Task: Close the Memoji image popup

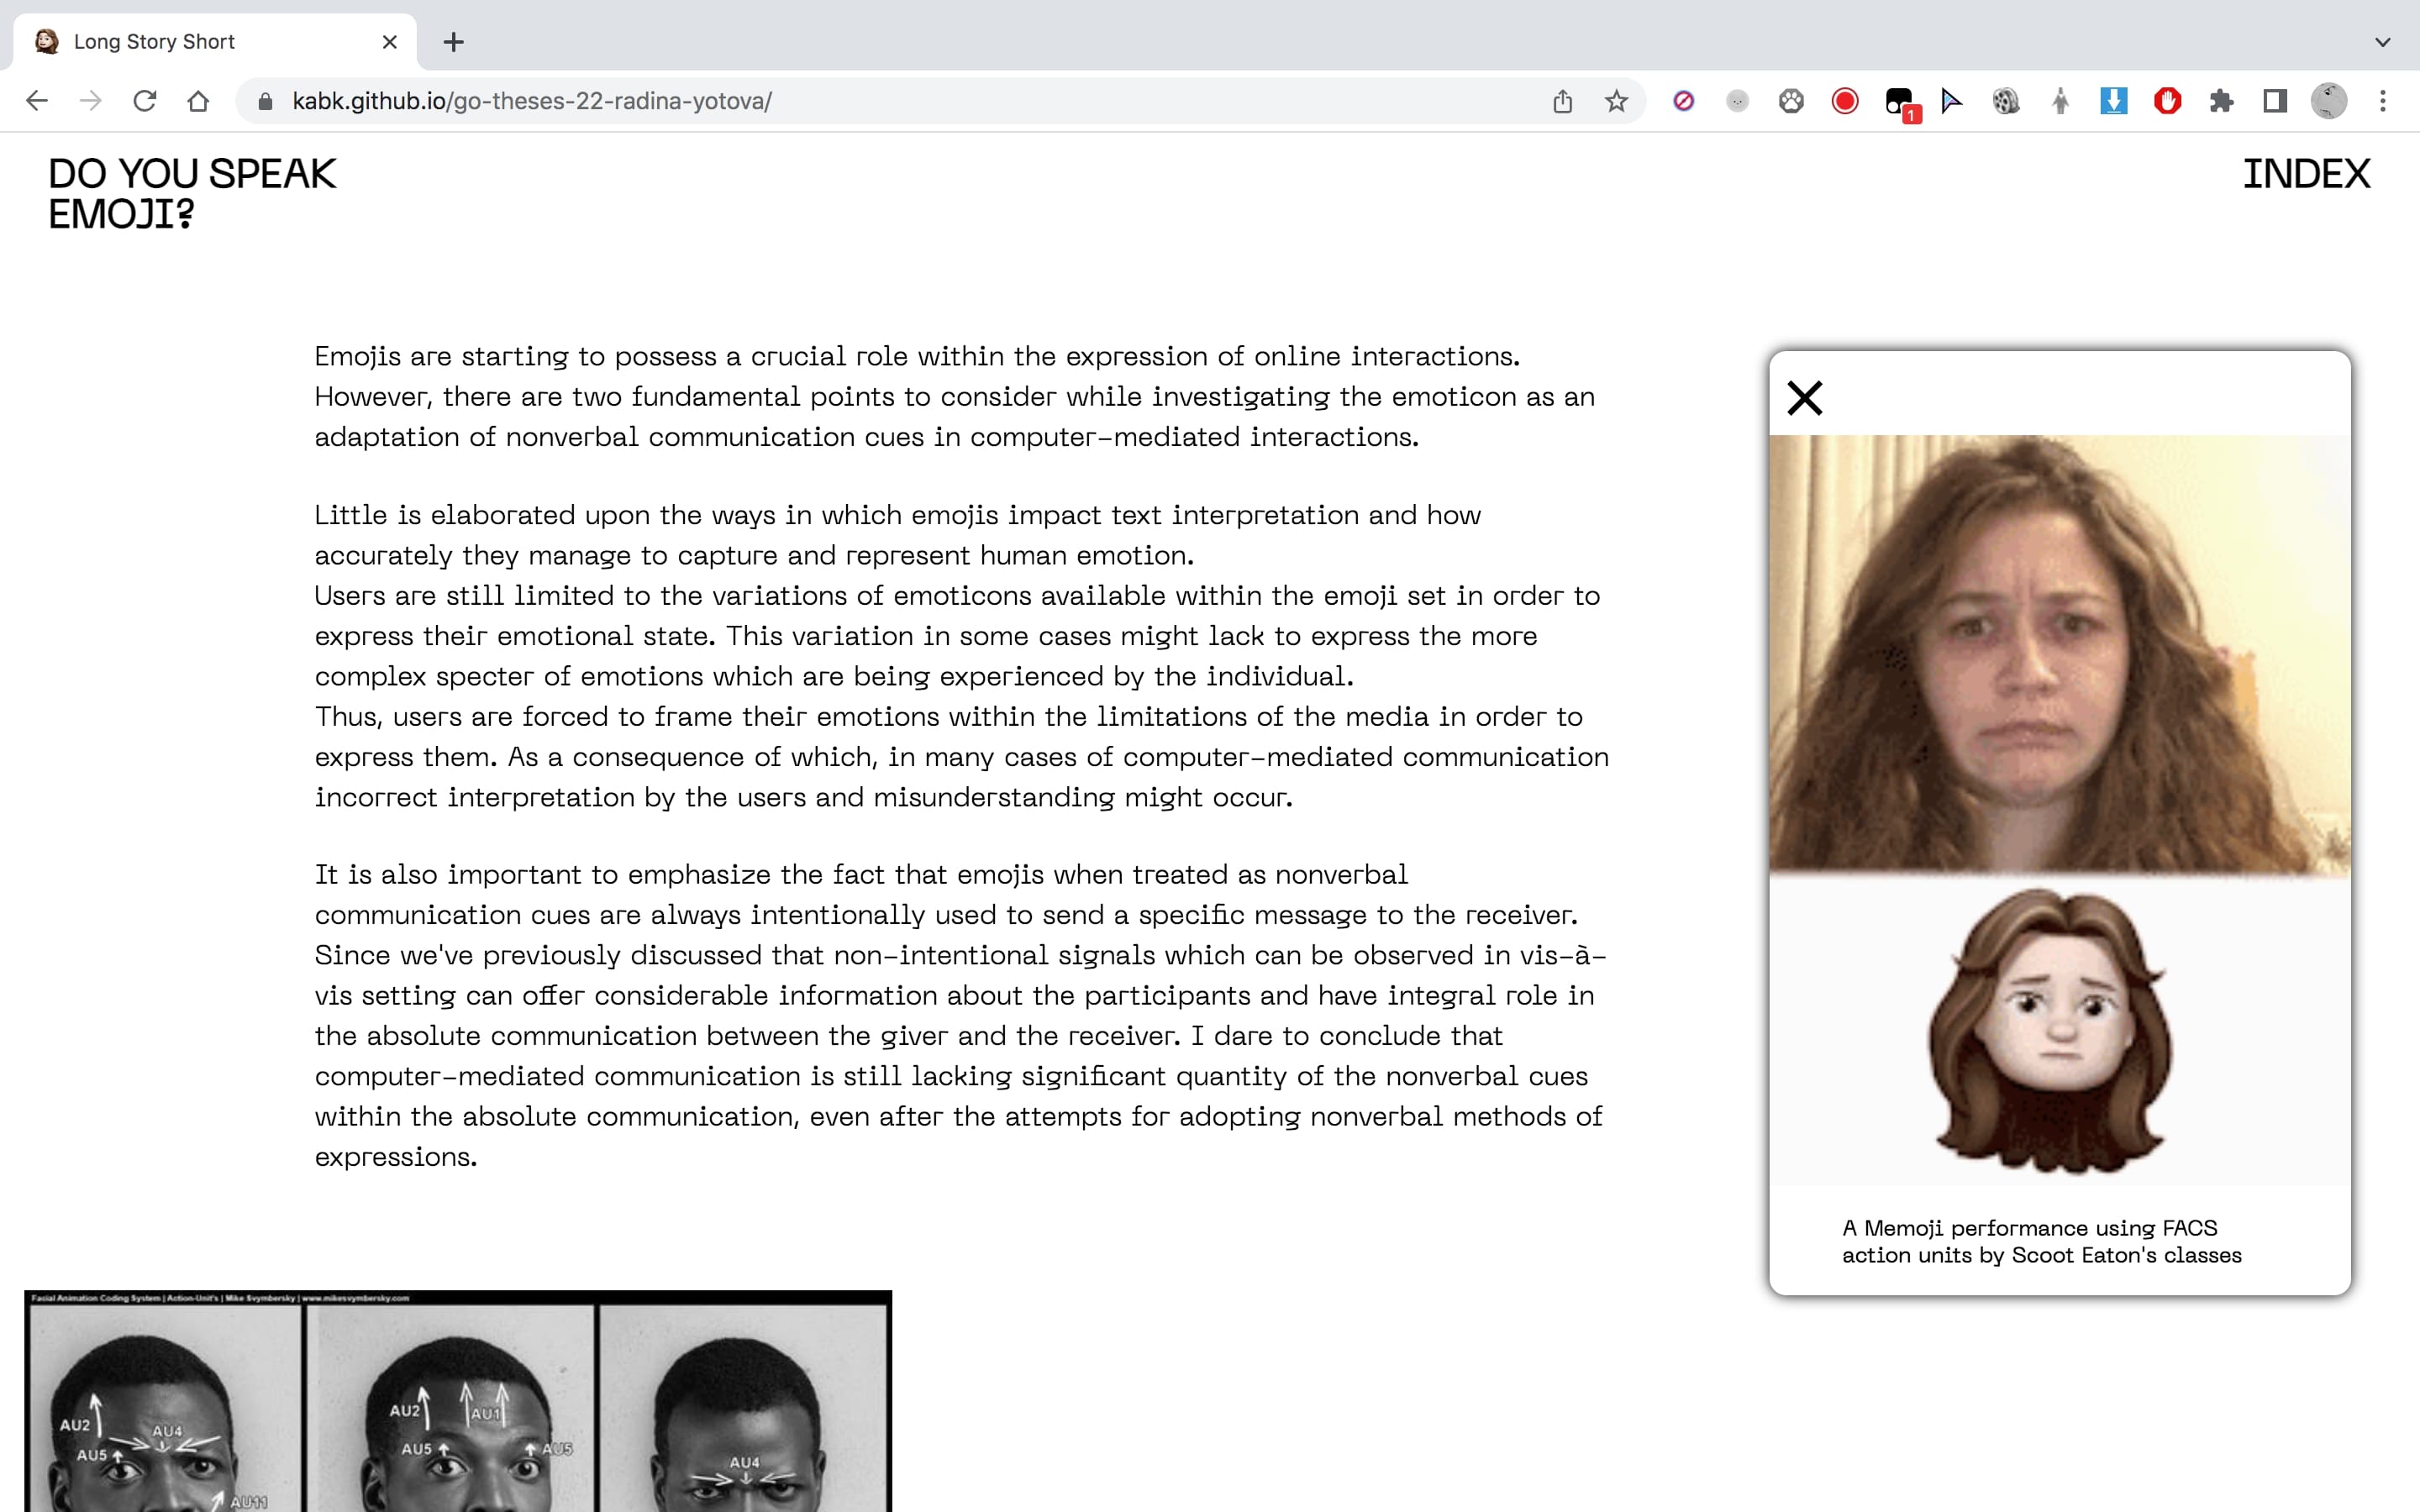Action: [1805, 398]
